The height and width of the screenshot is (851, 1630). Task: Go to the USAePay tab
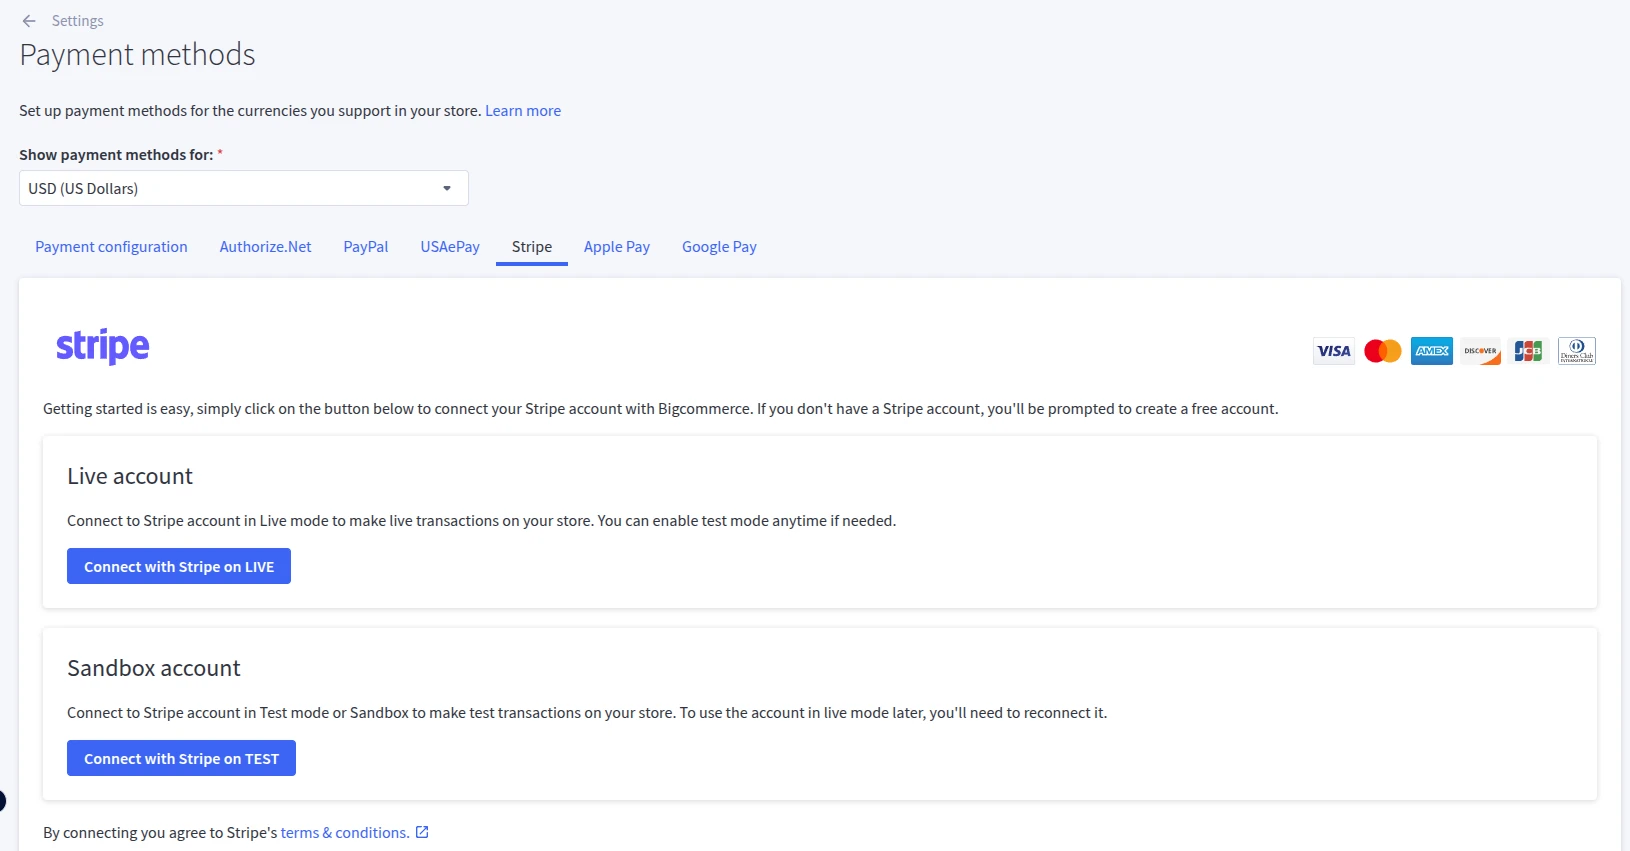click(450, 247)
